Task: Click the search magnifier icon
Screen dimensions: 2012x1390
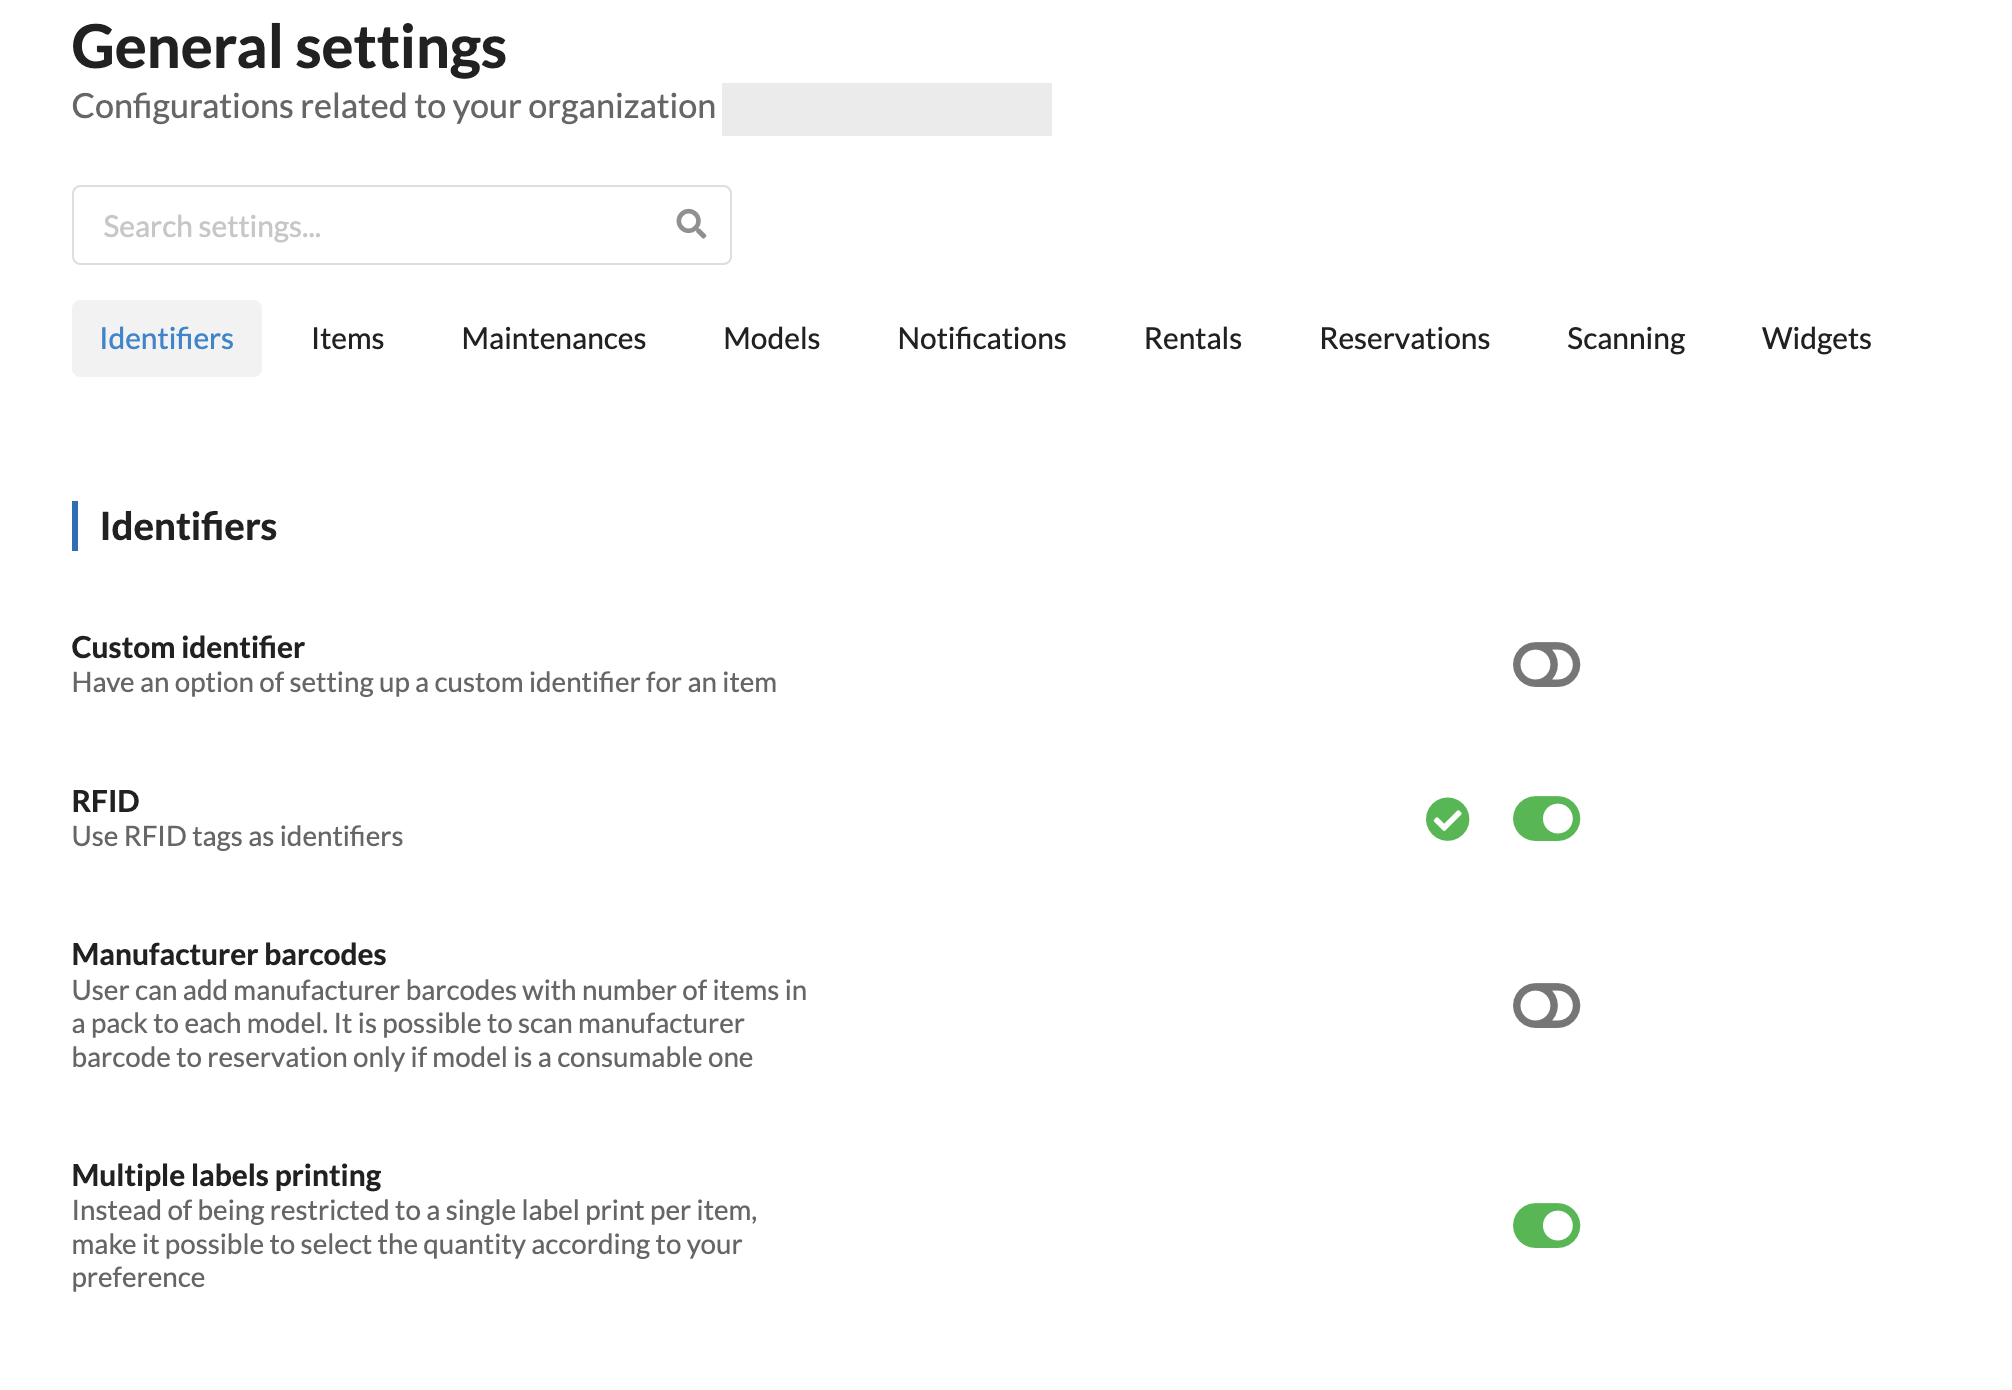Action: [x=691, y=224]
